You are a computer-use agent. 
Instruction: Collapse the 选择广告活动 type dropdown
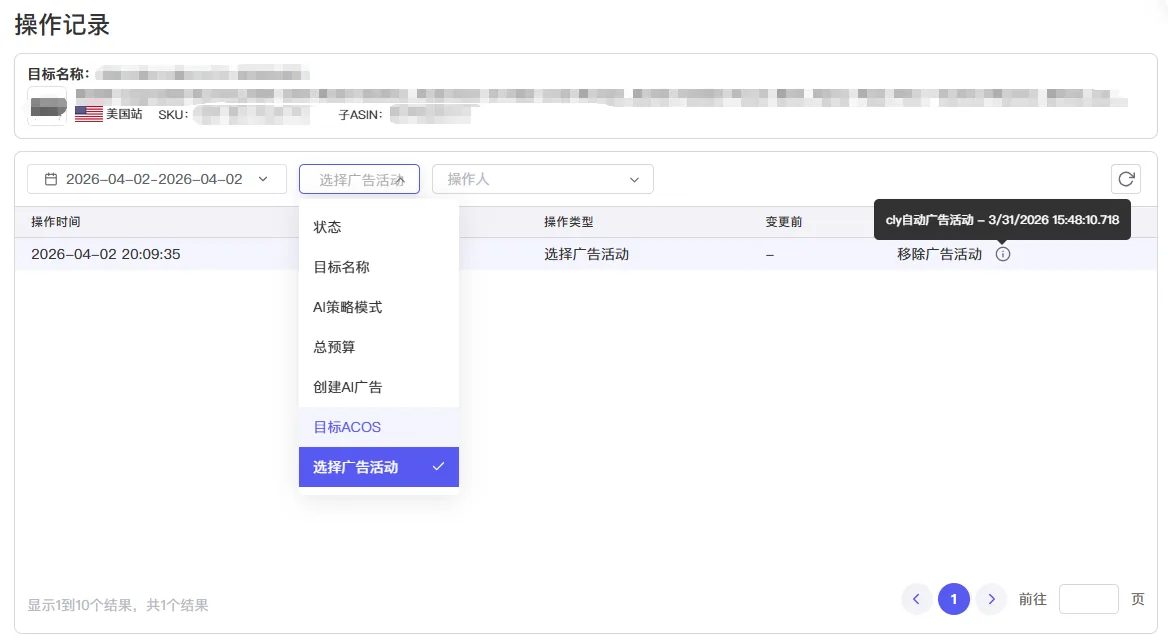click(x=359, y=179)
